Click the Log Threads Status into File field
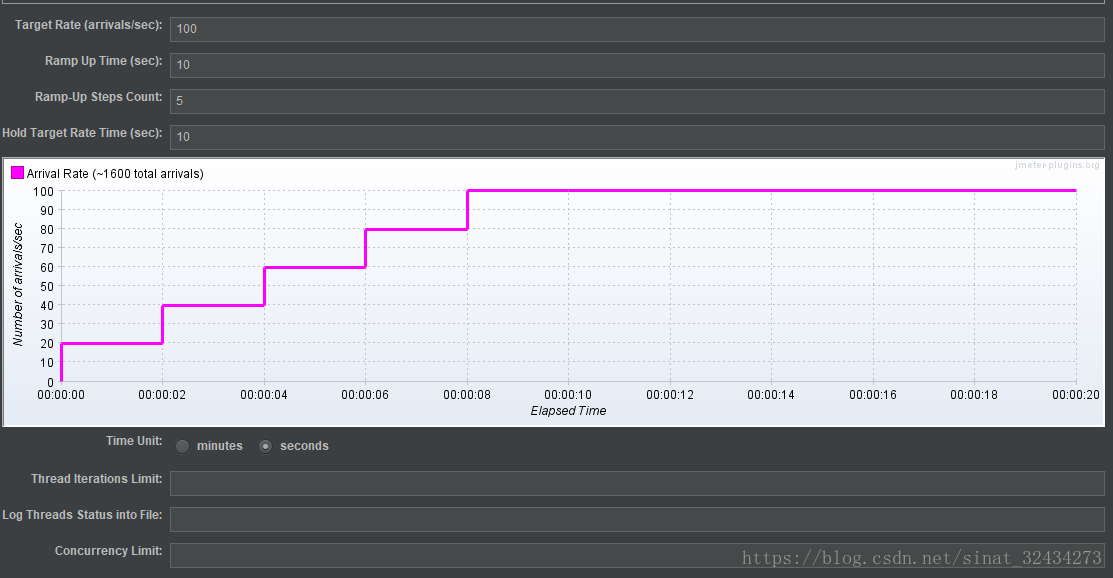 tap(637, 519)
